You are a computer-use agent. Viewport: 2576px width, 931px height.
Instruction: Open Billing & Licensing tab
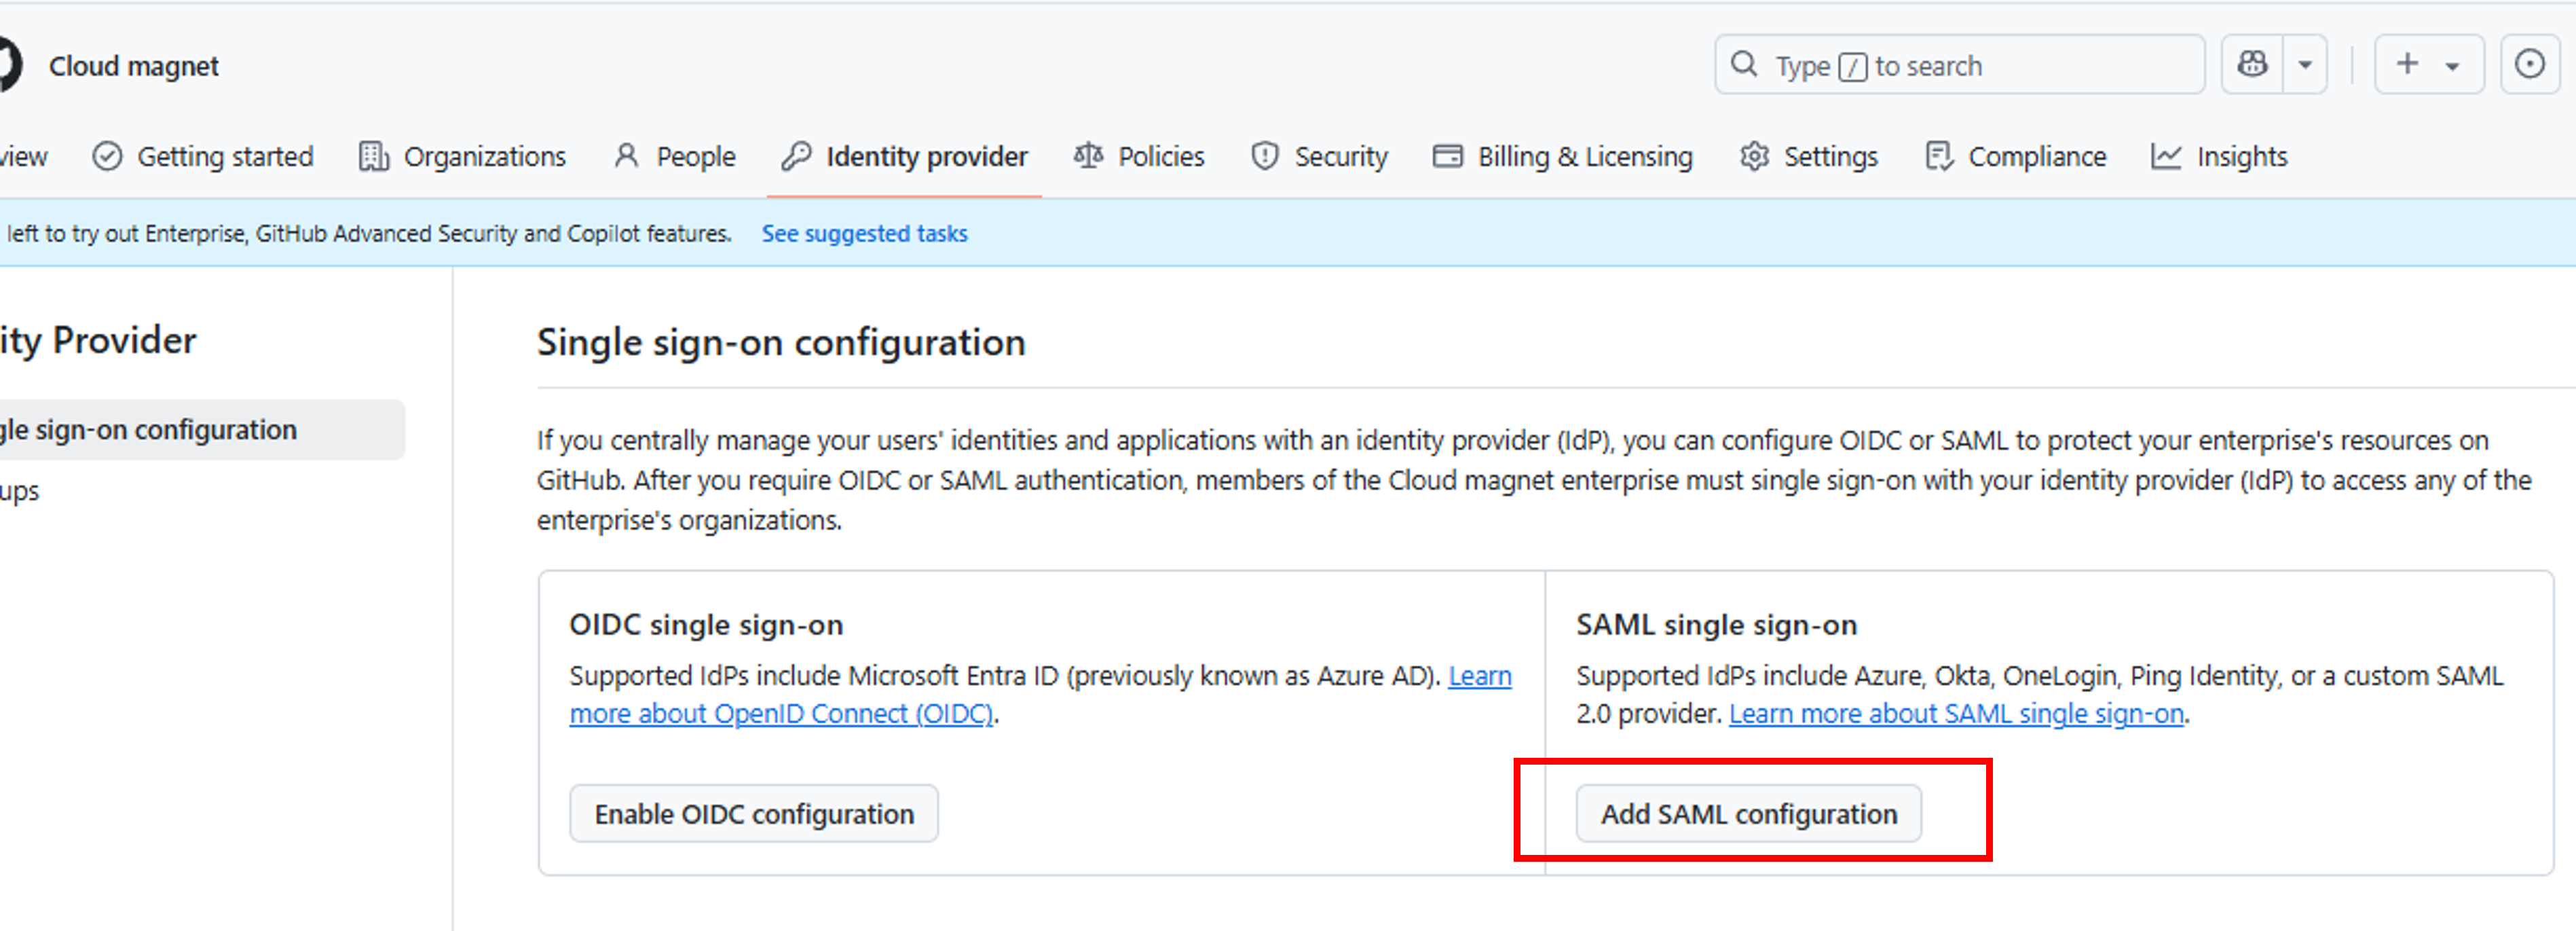click(1563, 157)
